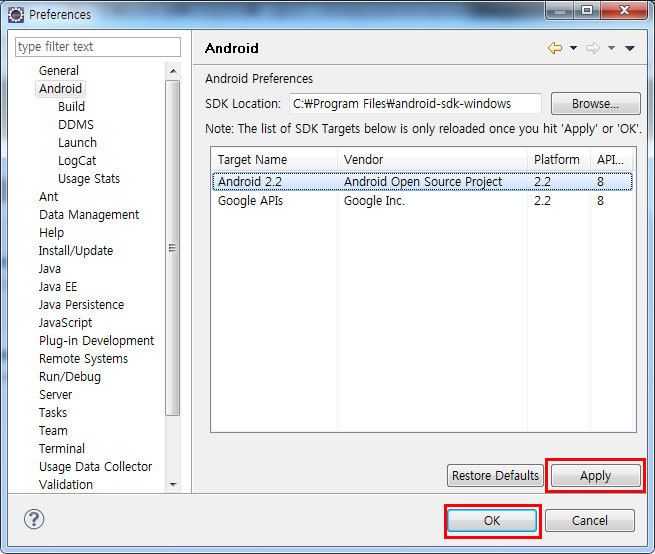
Task: Select General in the preferences tree
Action: [59, 71]
